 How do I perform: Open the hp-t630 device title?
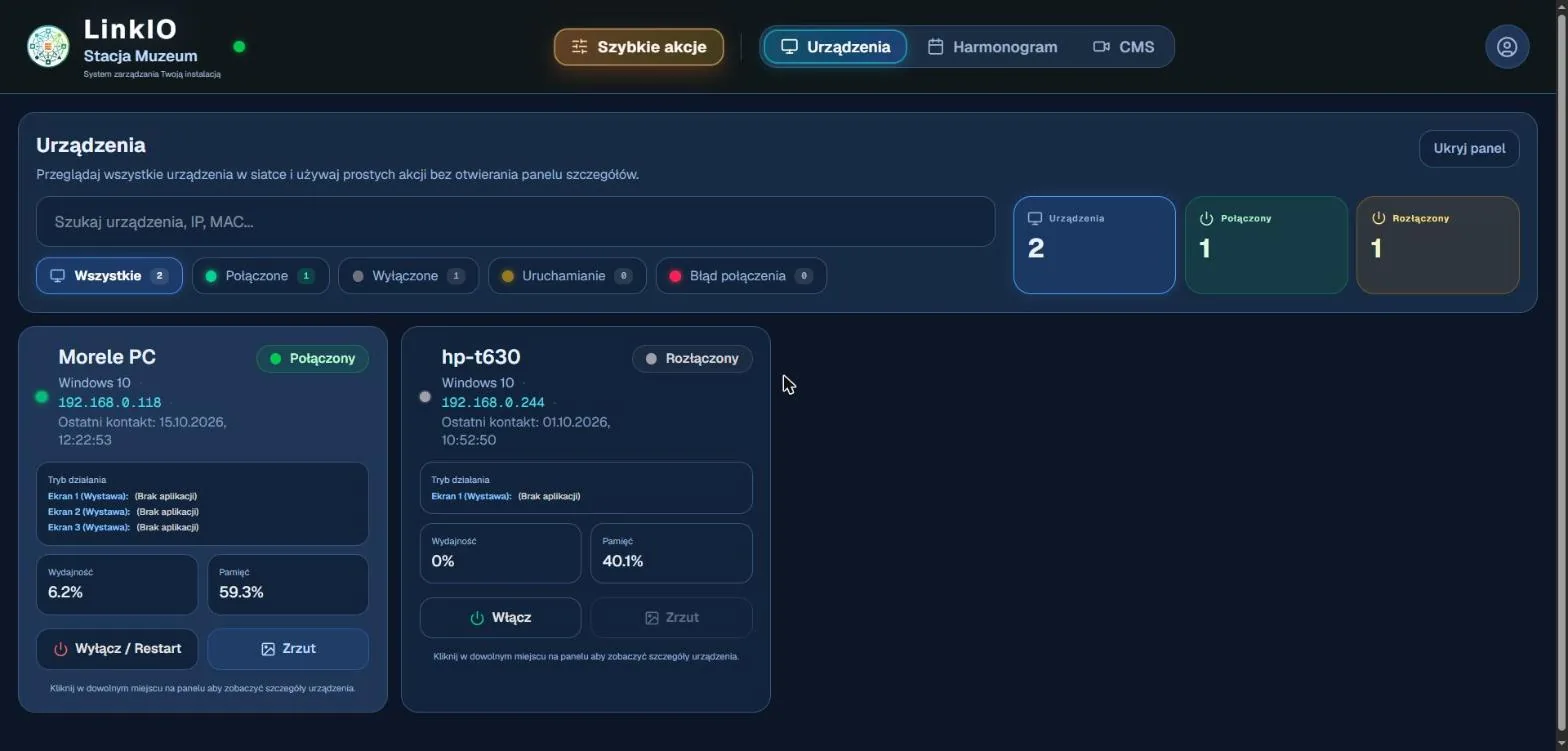click(481, 357)
